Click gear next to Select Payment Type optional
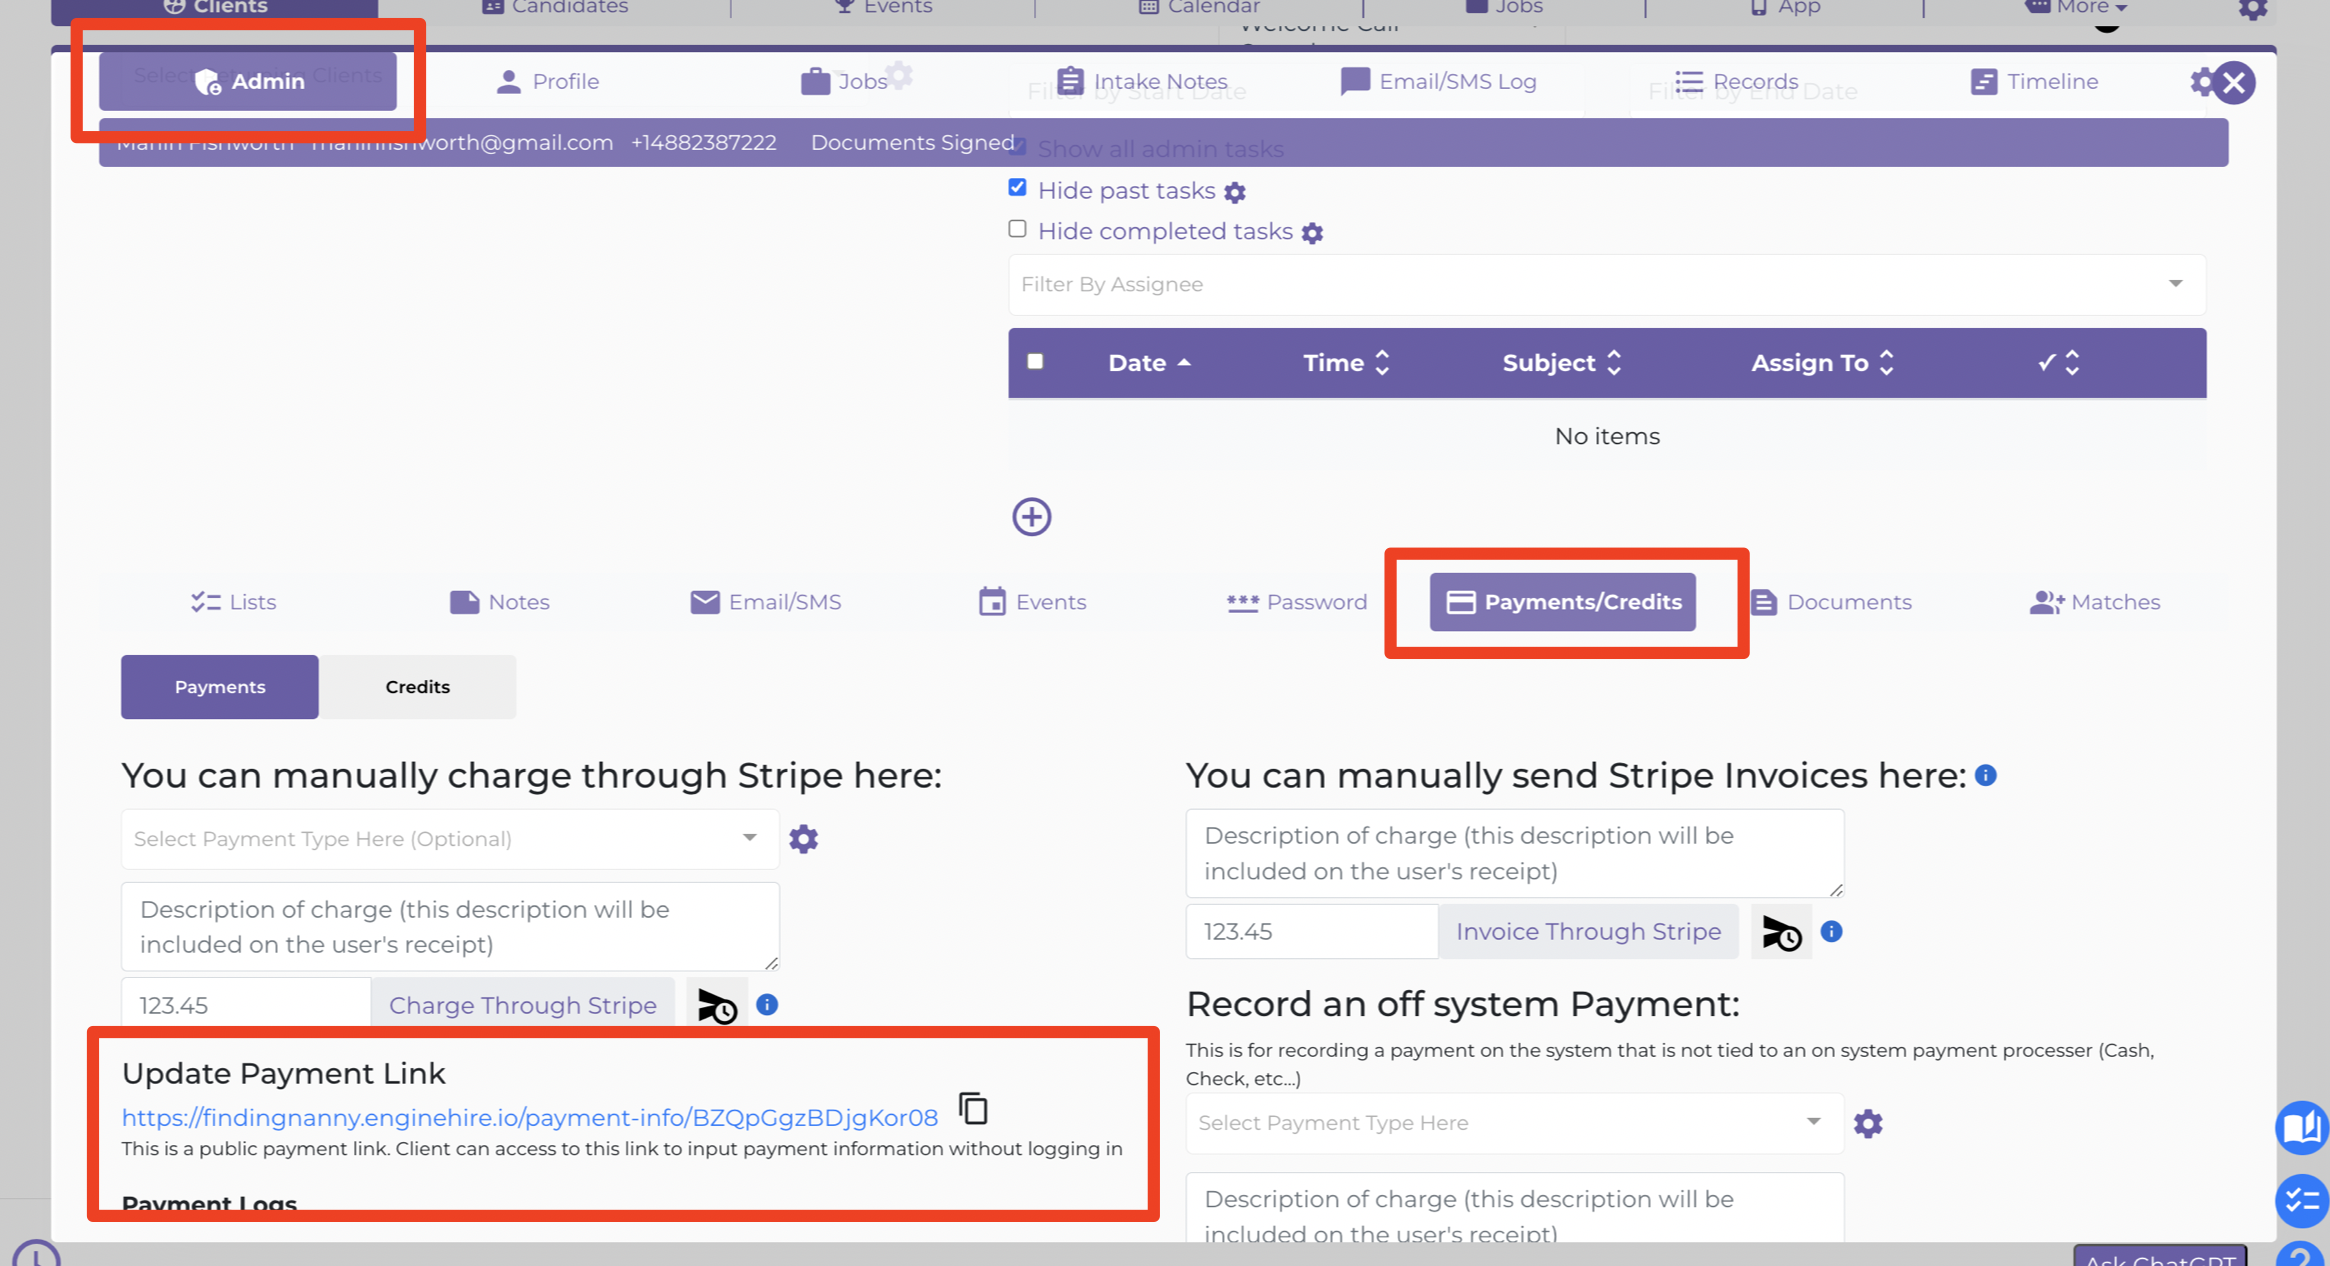Viewport: 2330px width, 1266px height. [803, 839]
